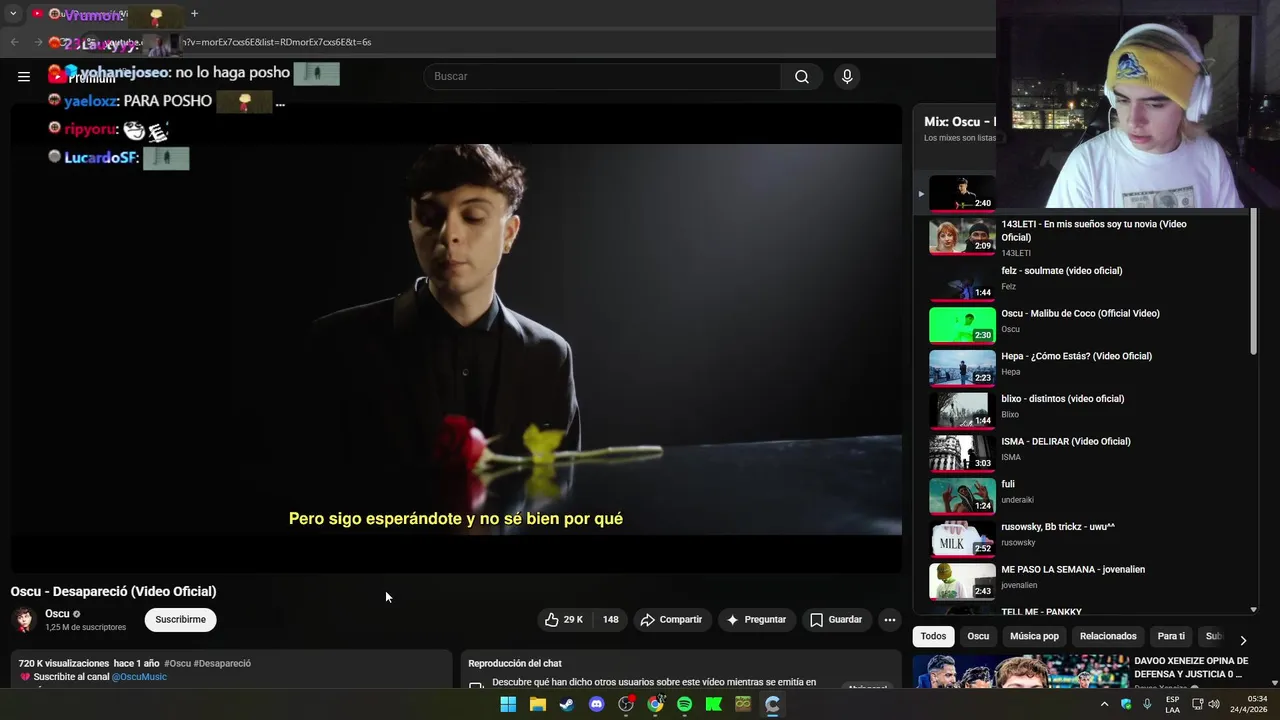The image size is (1280, 720).
Task: Select the Todos filter chip
Action: pyautogui.click(x=933, y=636)
